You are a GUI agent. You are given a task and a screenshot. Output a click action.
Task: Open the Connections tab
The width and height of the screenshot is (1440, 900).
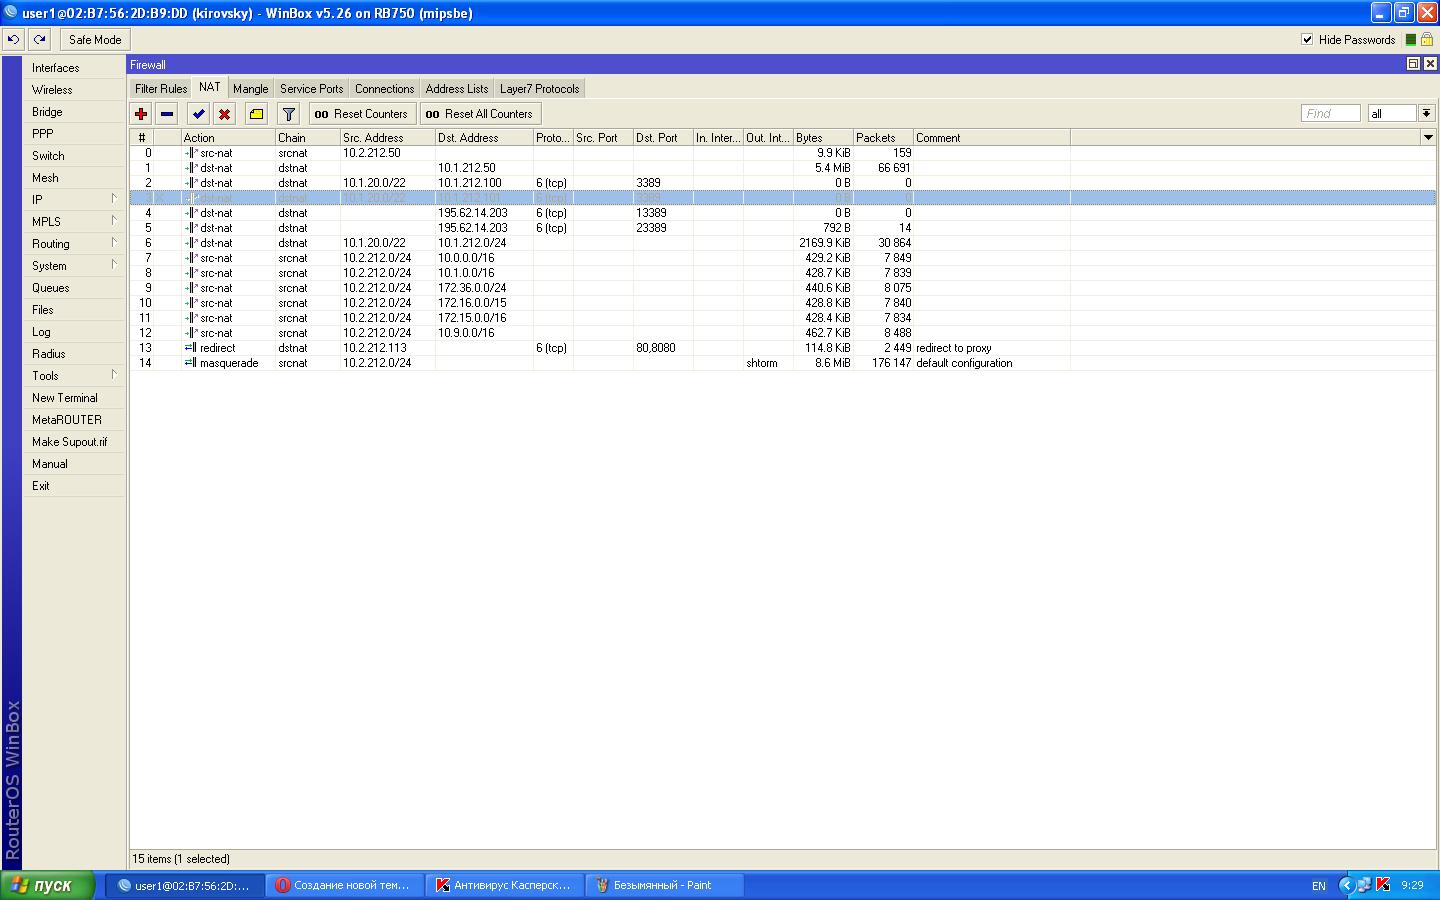[x=384, y=89]
